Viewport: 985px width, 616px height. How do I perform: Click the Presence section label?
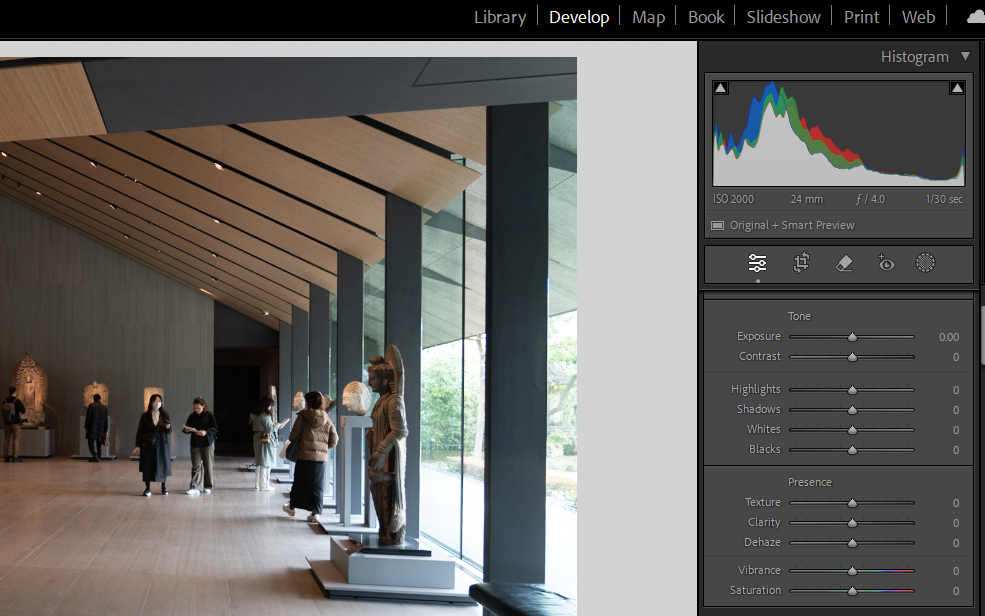click(x=810, y=482)
